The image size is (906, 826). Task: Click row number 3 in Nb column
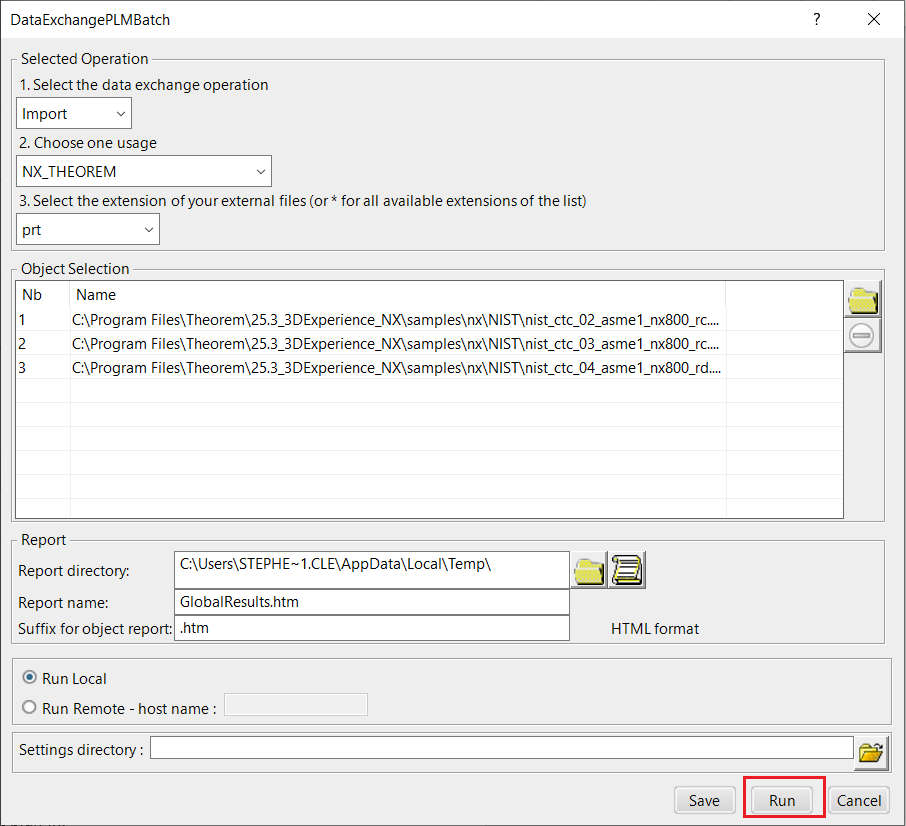coord(22,368)
